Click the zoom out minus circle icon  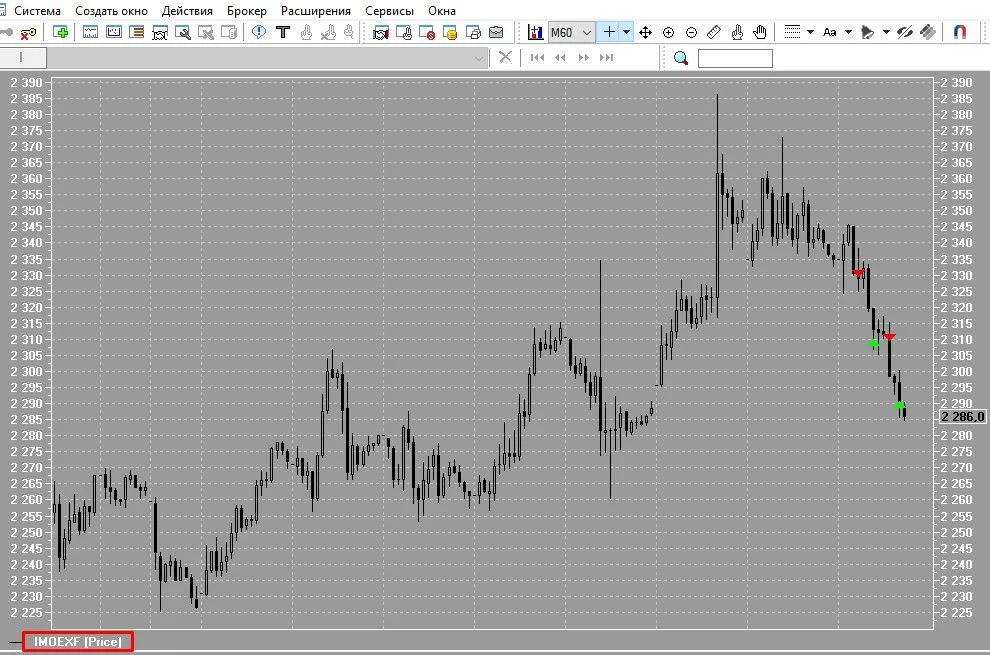point(691,32)
